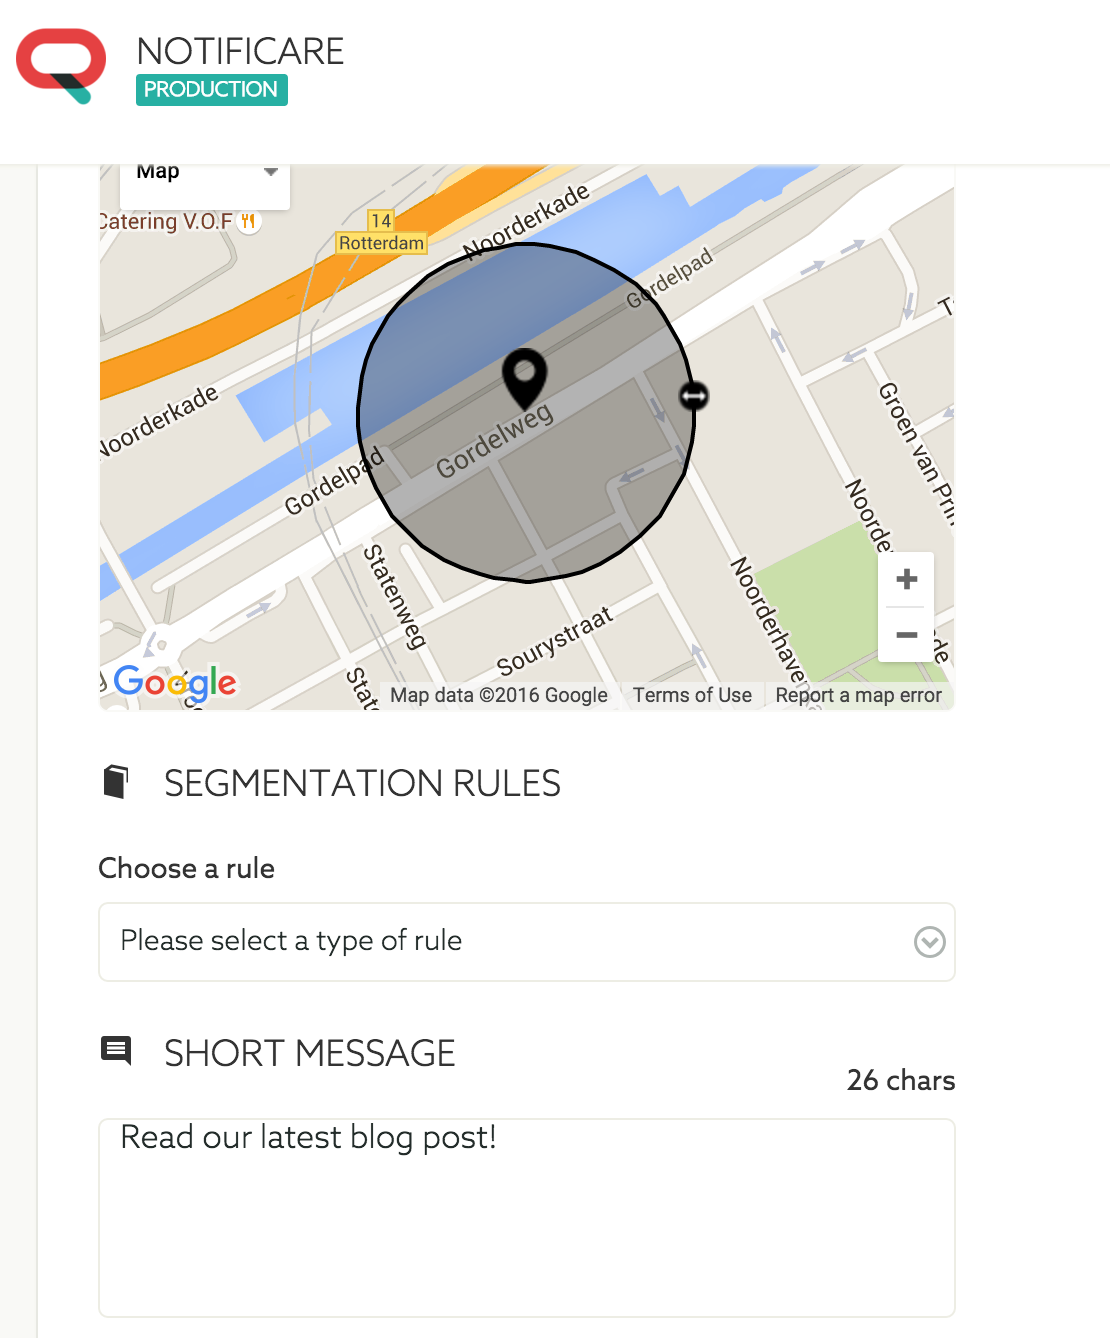Click the Rotterdam 14 highway label
Screen dimensions: 1110x1338
(x=381, y=233)
